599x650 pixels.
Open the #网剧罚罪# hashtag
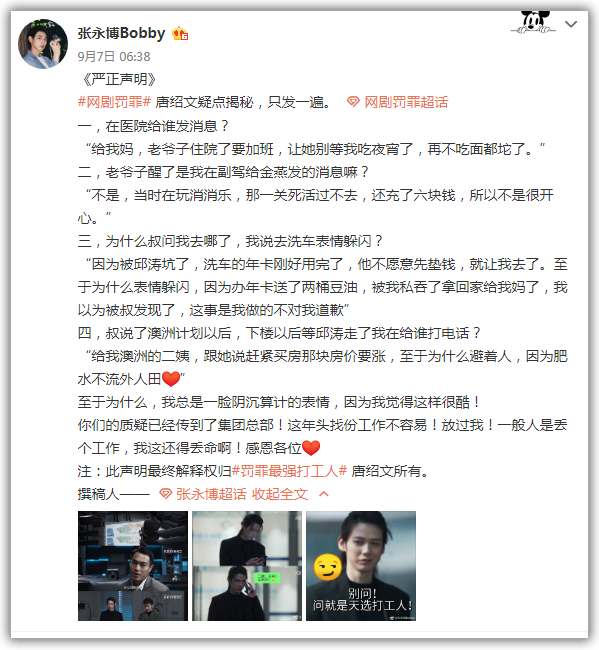114,102
